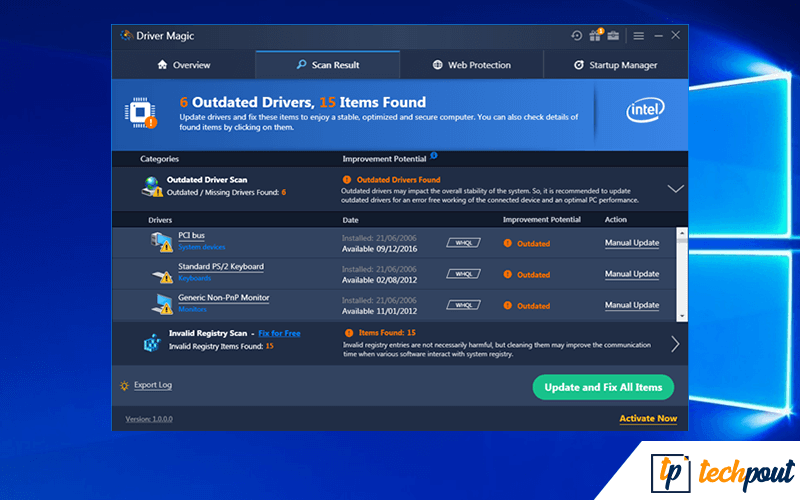Minimize the Driver Magic window
800x500 pixels.
point(658,36)
